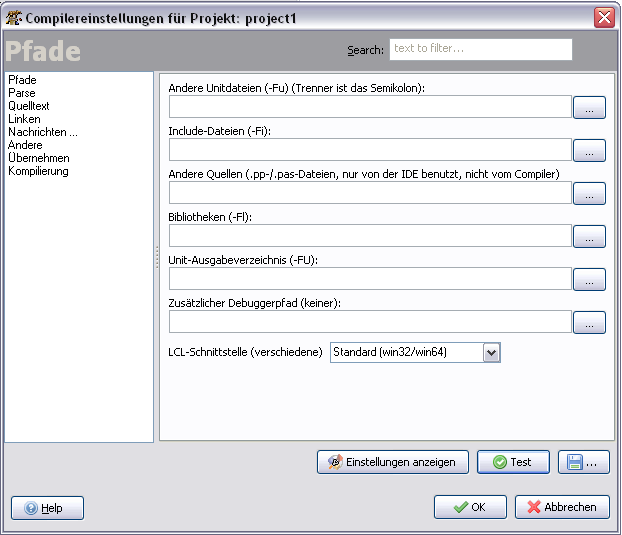Screen dimensions: 622x535
Task: Click the Test button with green check icon
Action: tap(513, 462)
